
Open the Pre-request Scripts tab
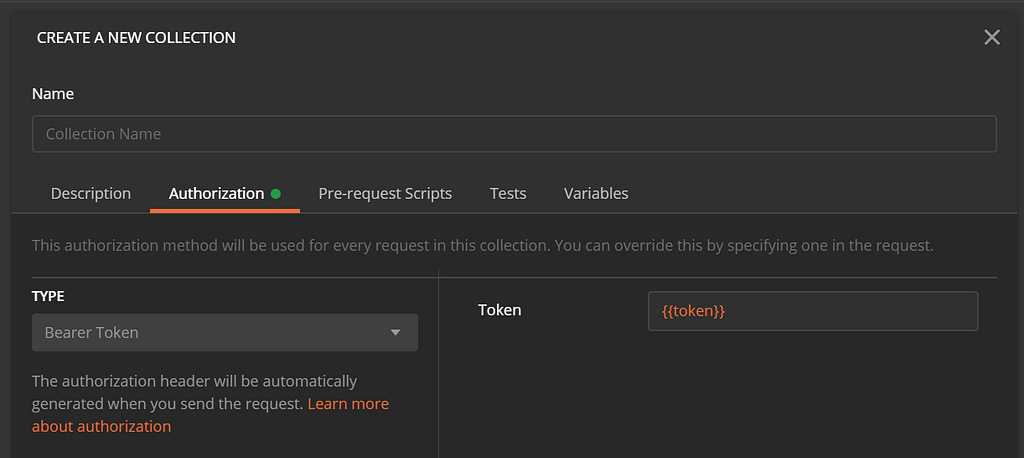[385, 194]
